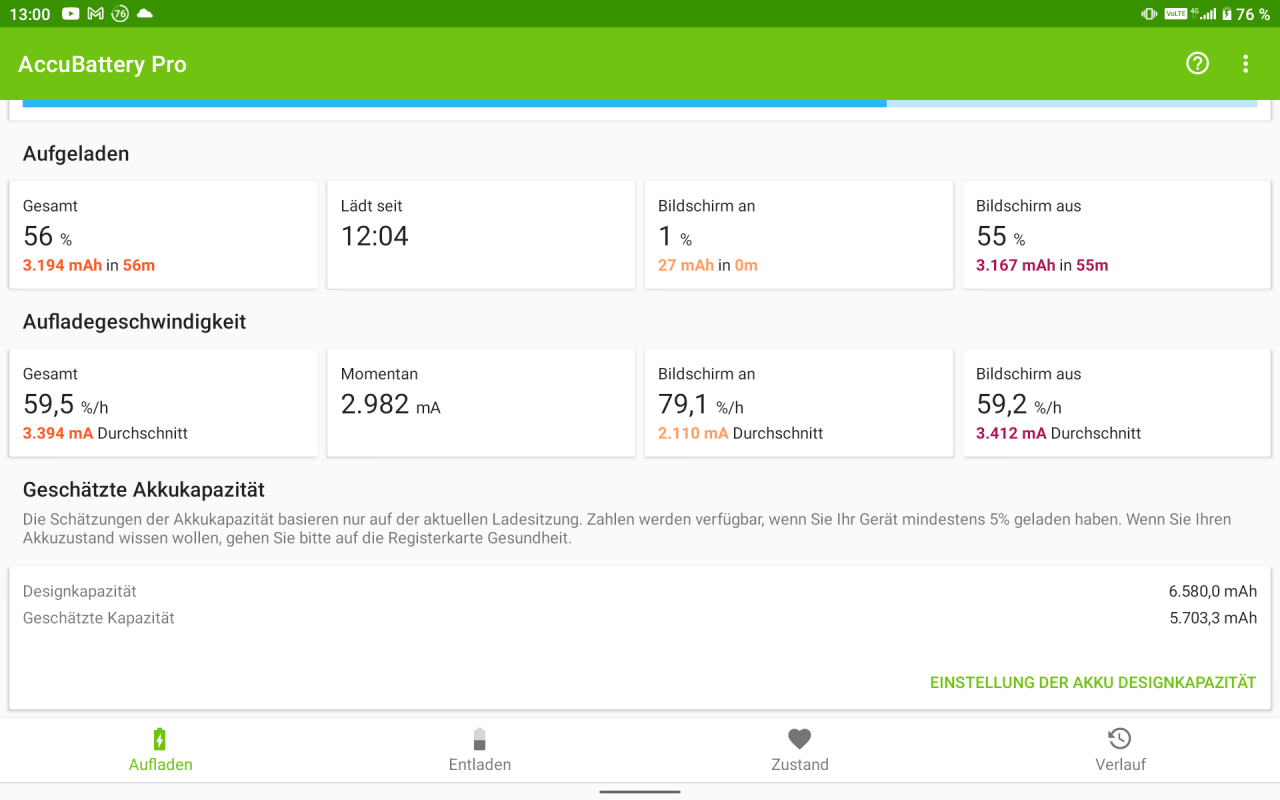Tap the 3.394 mA Durchschnitt value

pyautogui.click(x=105, y=433)
